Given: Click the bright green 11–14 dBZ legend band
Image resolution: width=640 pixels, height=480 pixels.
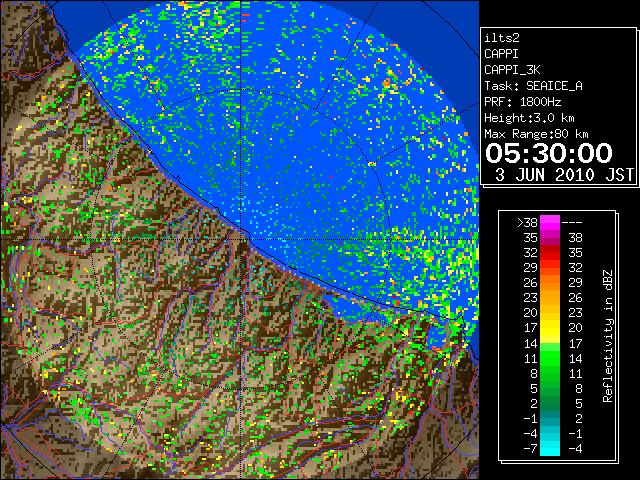Looking at the screenshot, I should pos(550,358).
